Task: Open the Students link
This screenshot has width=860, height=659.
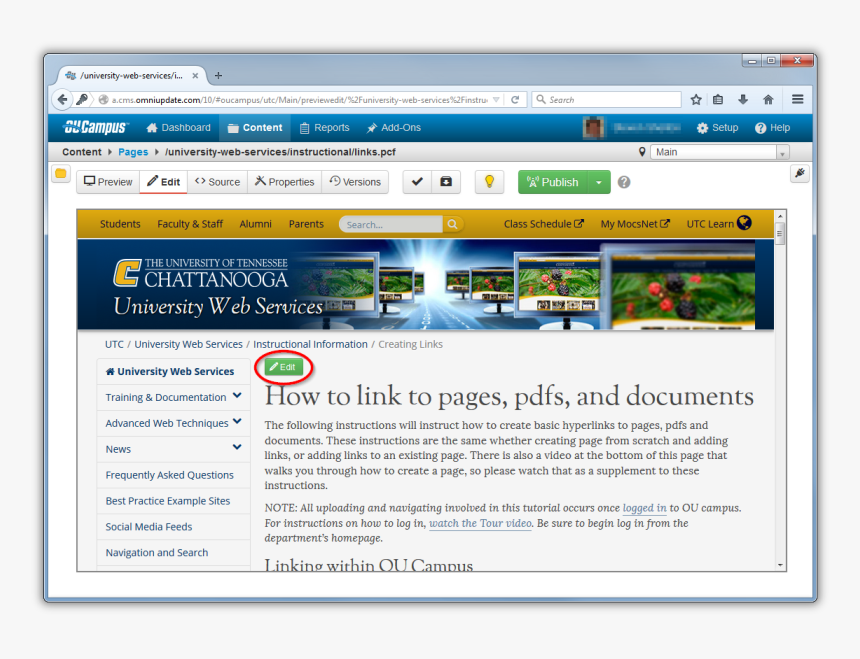Action: tap(120, 224)
